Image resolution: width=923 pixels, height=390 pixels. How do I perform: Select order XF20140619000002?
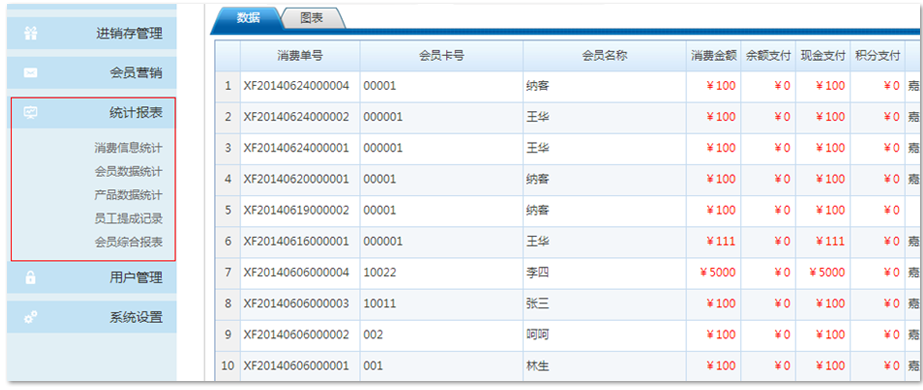[x=296, y=210]
